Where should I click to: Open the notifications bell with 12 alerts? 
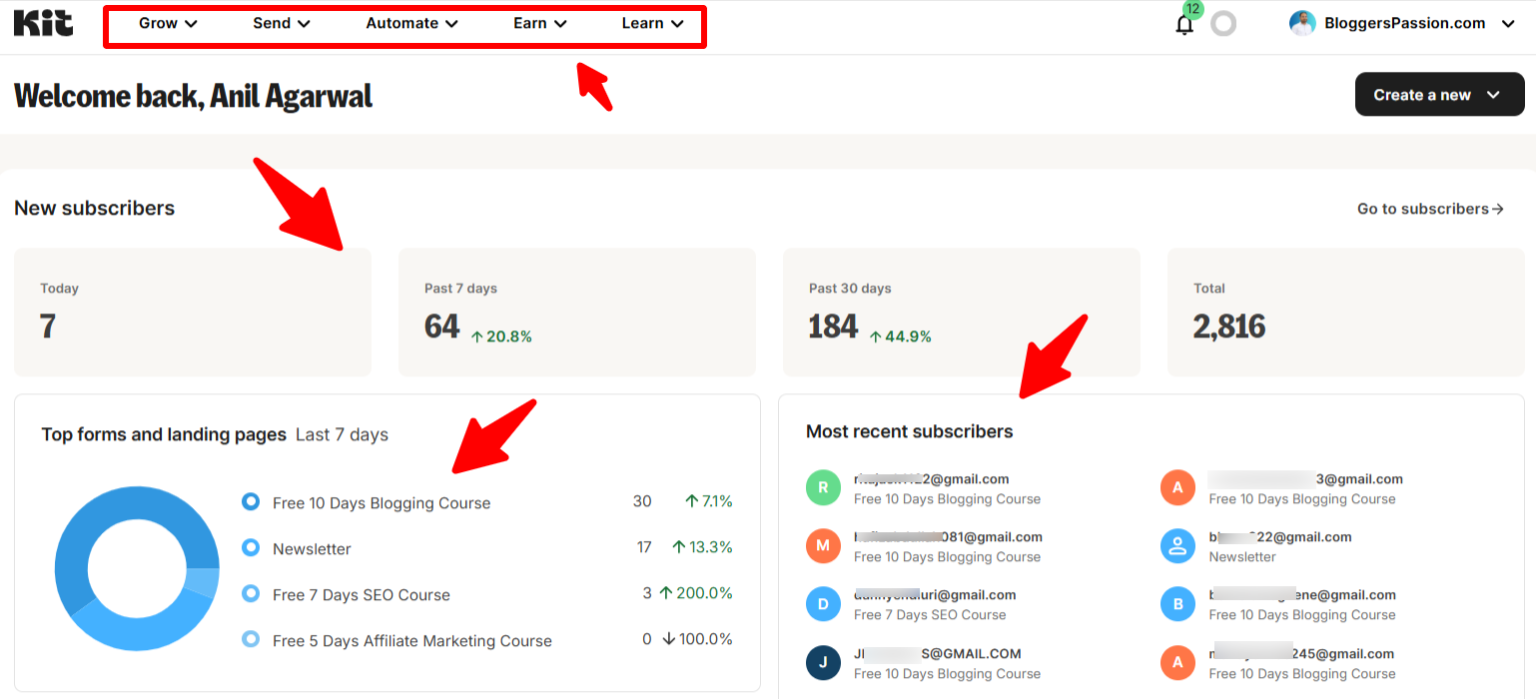pos(1184,23)
